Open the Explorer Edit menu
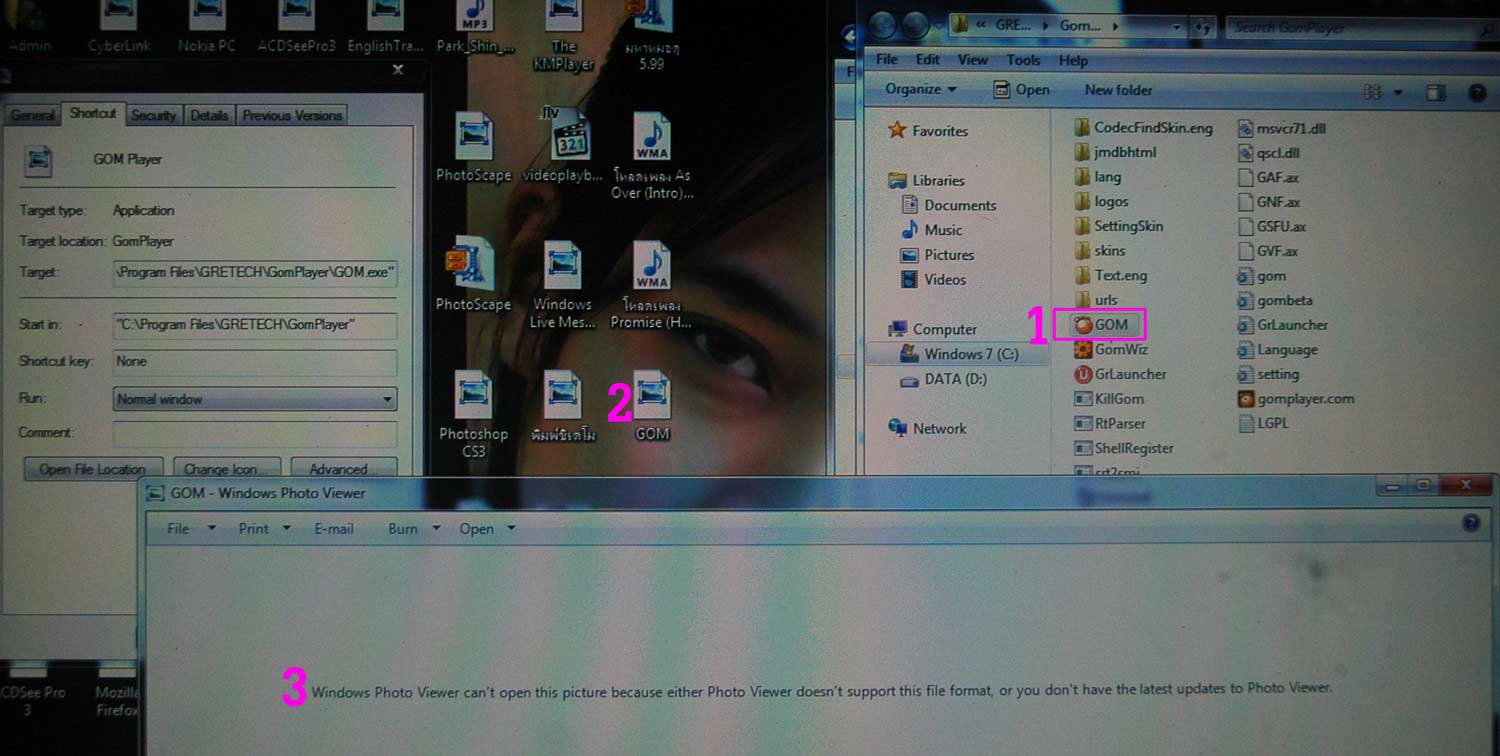Viewport: 1500px width, 756px height. [x=928, y=60]
